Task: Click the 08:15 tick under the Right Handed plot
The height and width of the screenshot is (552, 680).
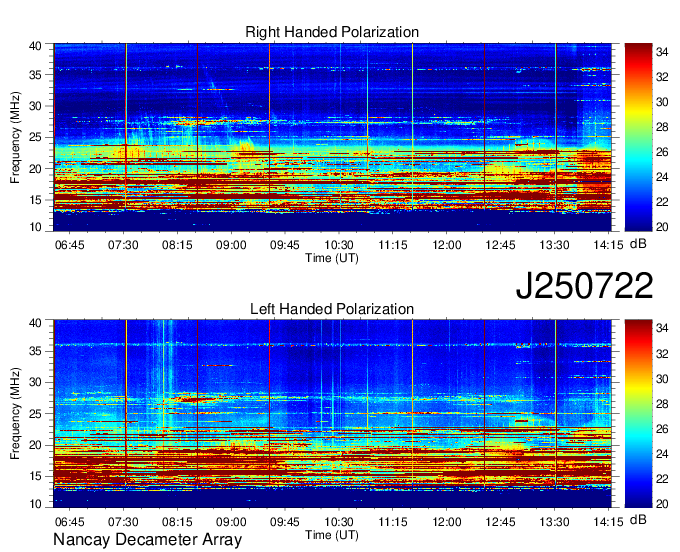Action: 177,245
